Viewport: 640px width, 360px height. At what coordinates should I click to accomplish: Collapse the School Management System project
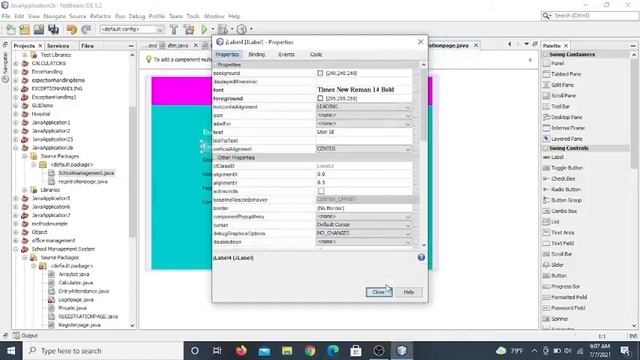coord(16,249)
